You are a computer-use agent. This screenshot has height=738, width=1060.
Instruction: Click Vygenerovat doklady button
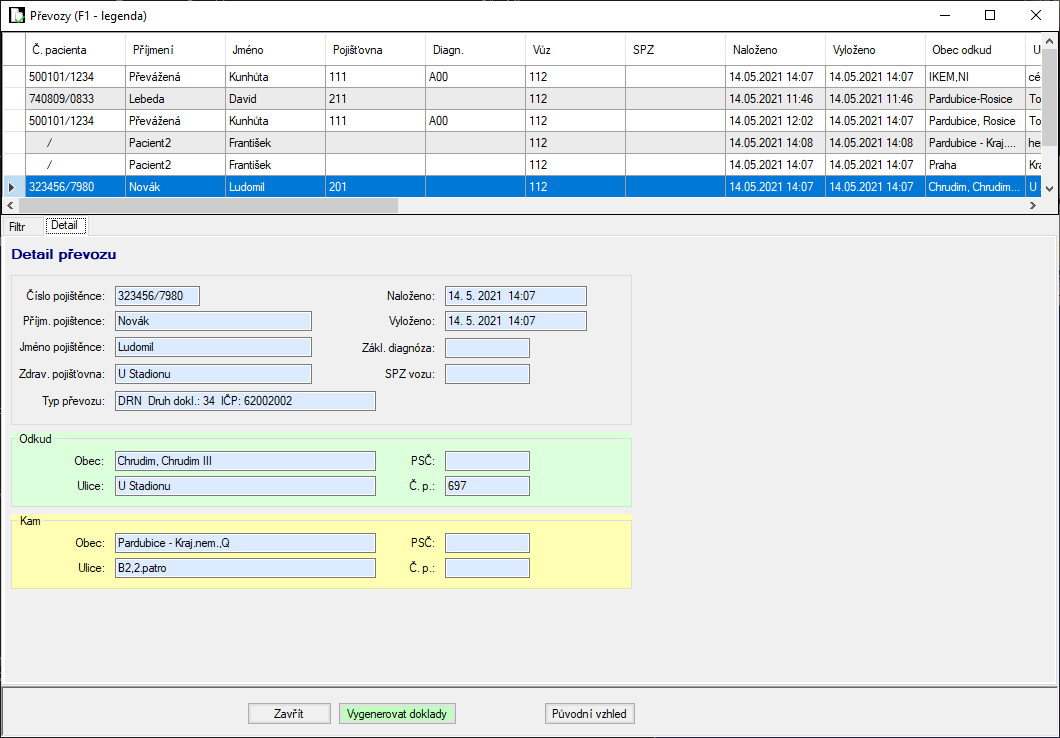click(x=398, y=714)
